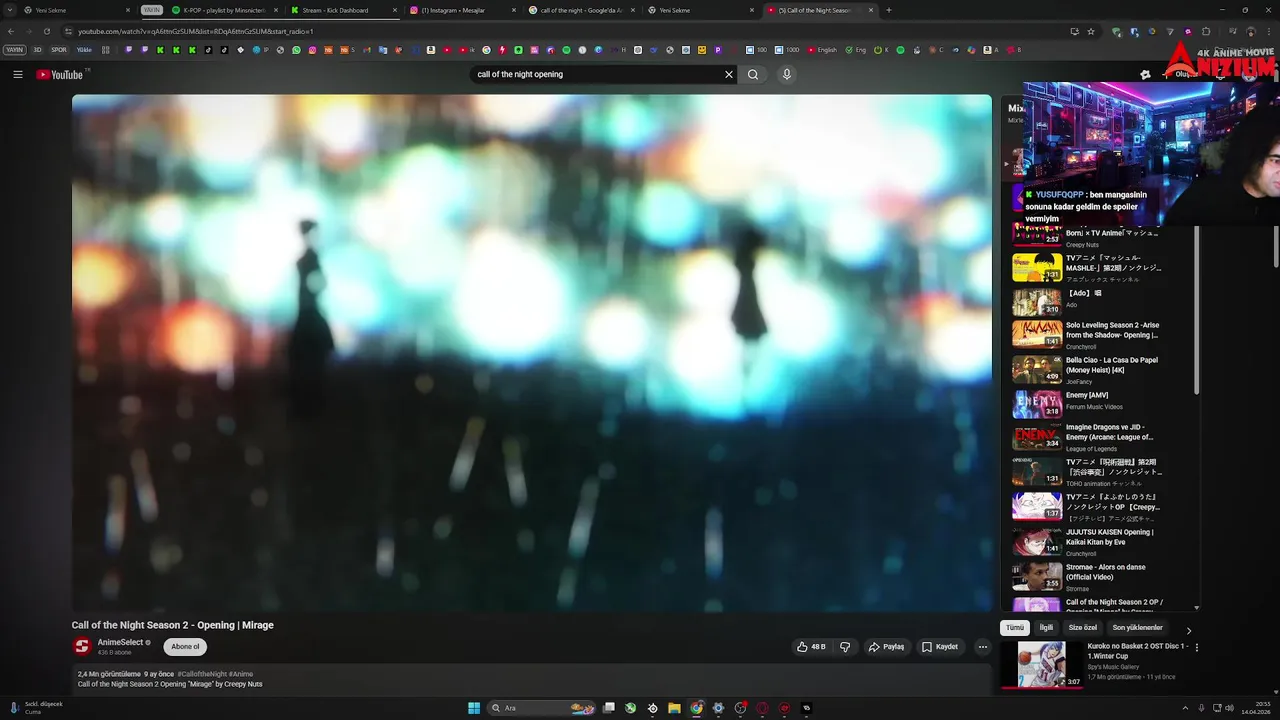Open Chrome three-dot menu
The height and width of the screenshot is (720, 1280).
1268,31
